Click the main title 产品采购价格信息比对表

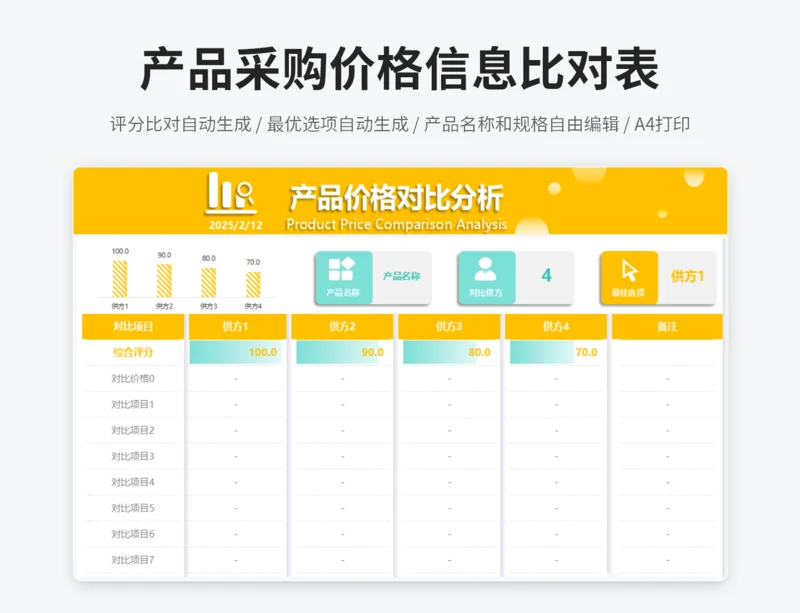coord(399,69)
